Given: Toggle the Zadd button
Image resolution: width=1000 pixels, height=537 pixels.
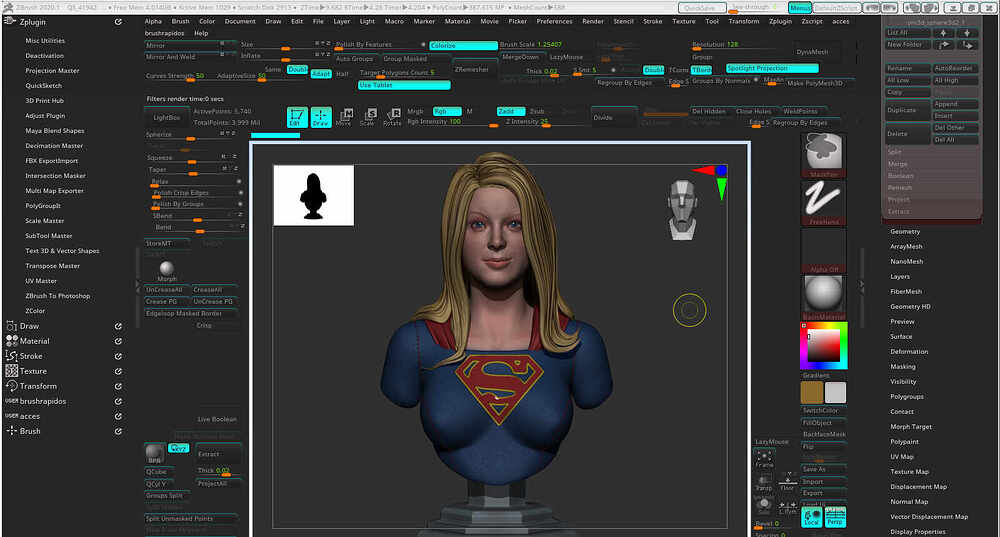Looking at the screenshot, I should pyautogui.click(x=511, y=111).
